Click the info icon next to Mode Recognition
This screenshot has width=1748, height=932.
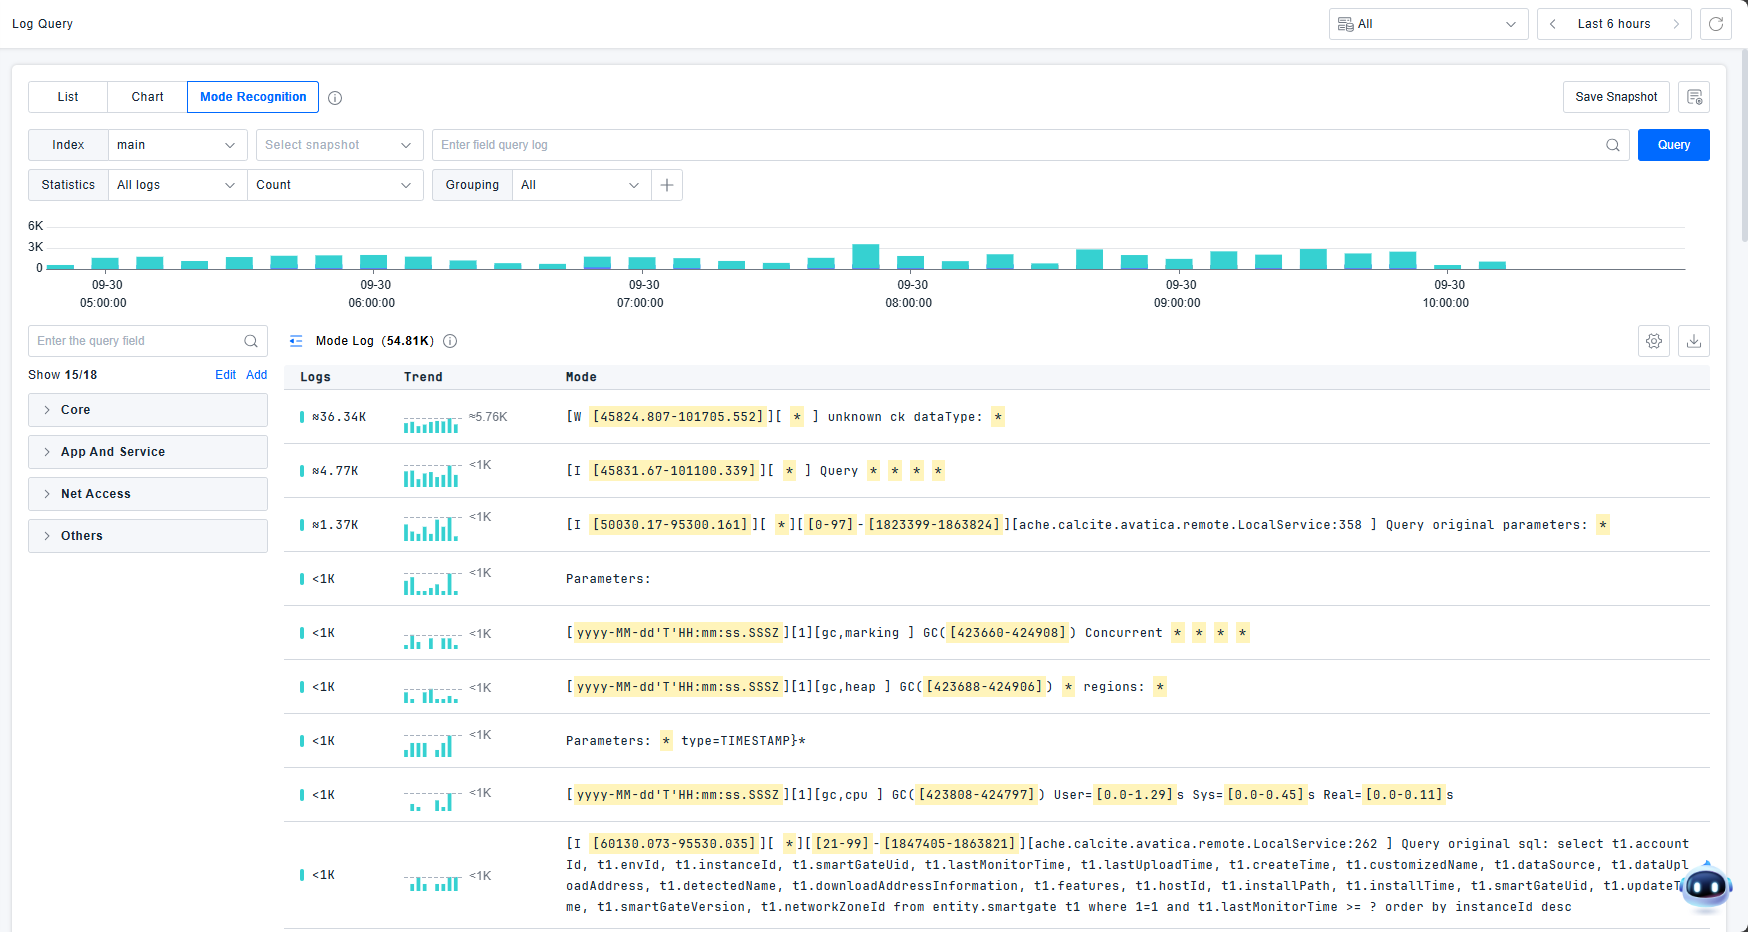pyautogui.click(x=335, y=98)
